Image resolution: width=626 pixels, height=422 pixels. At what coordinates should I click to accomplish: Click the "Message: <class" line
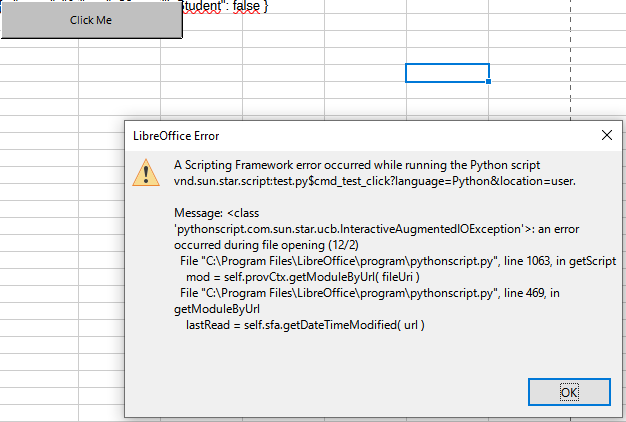tap(216, 213)
